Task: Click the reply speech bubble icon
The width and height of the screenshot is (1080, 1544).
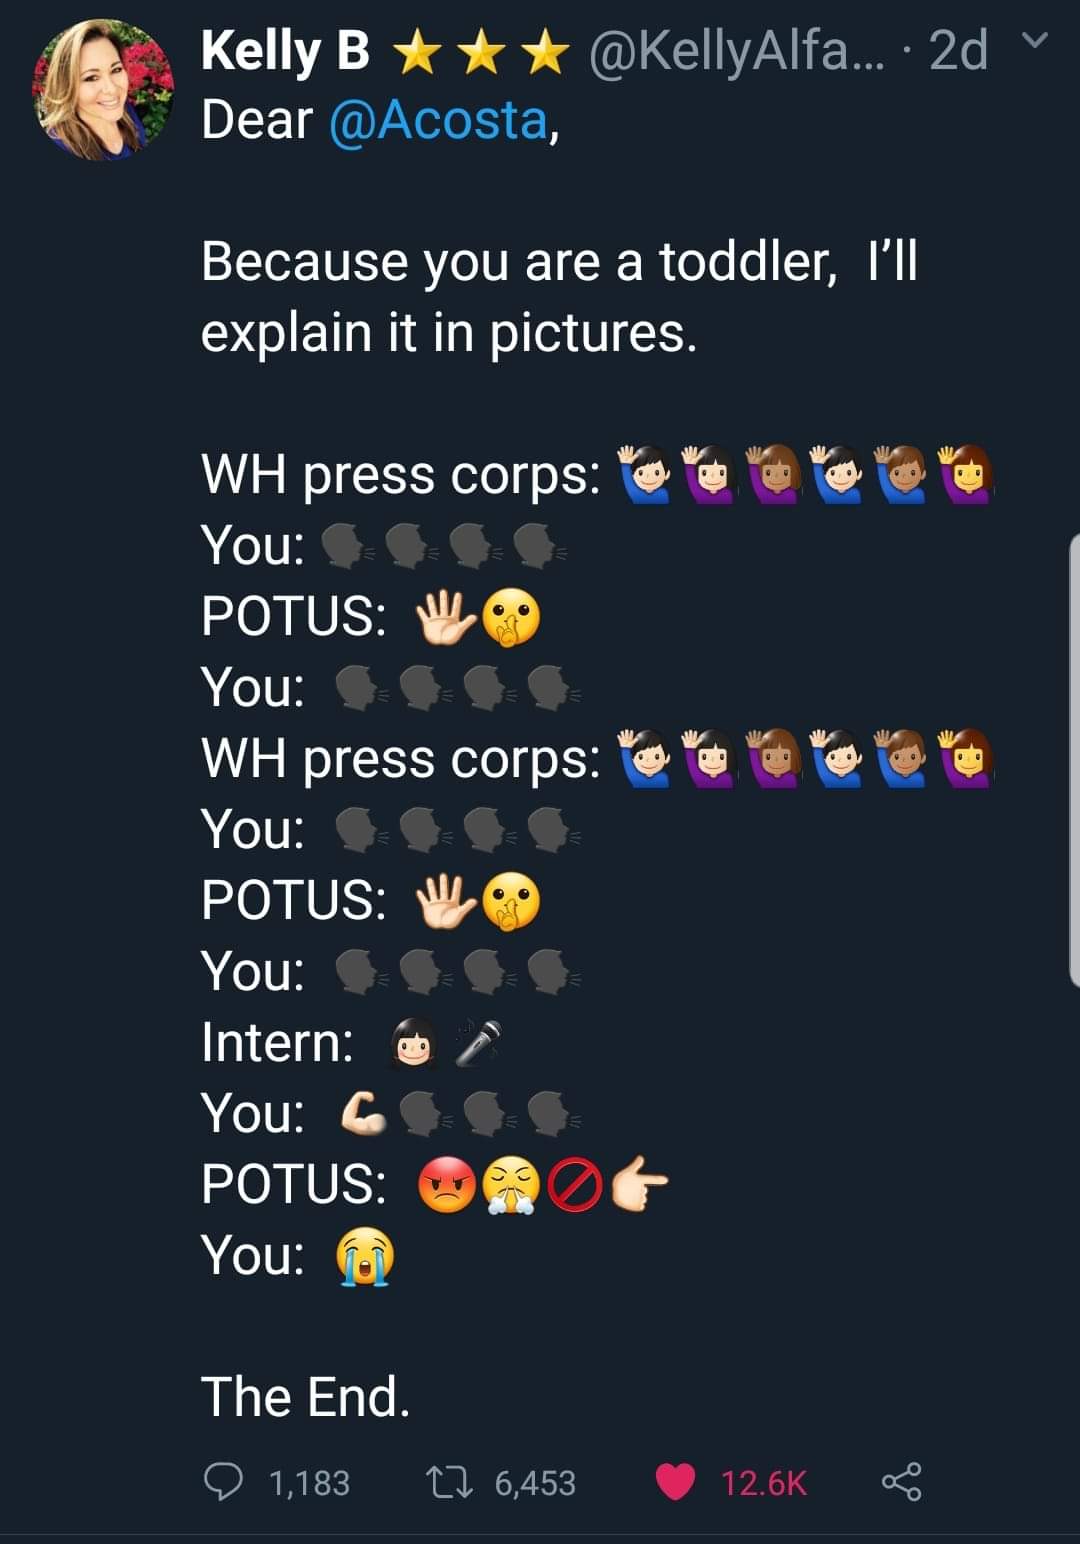Action: point(221,1482)
